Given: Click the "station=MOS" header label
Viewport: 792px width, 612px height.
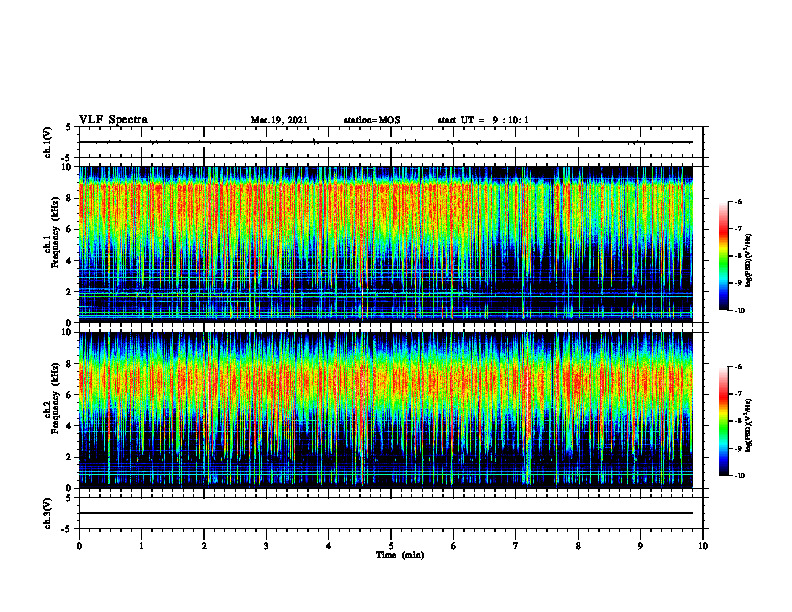Looking at the screenshot, I should [372, 120].
